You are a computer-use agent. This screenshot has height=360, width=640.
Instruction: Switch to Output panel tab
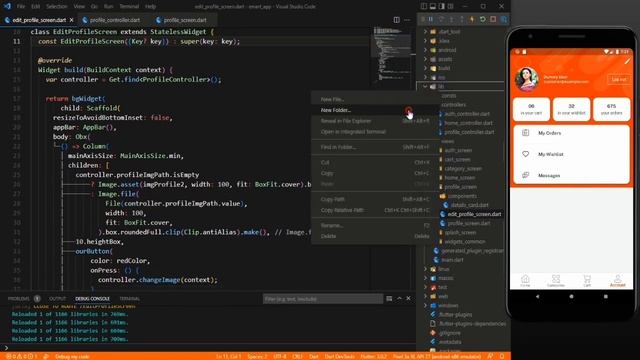(x=58, y=299)
